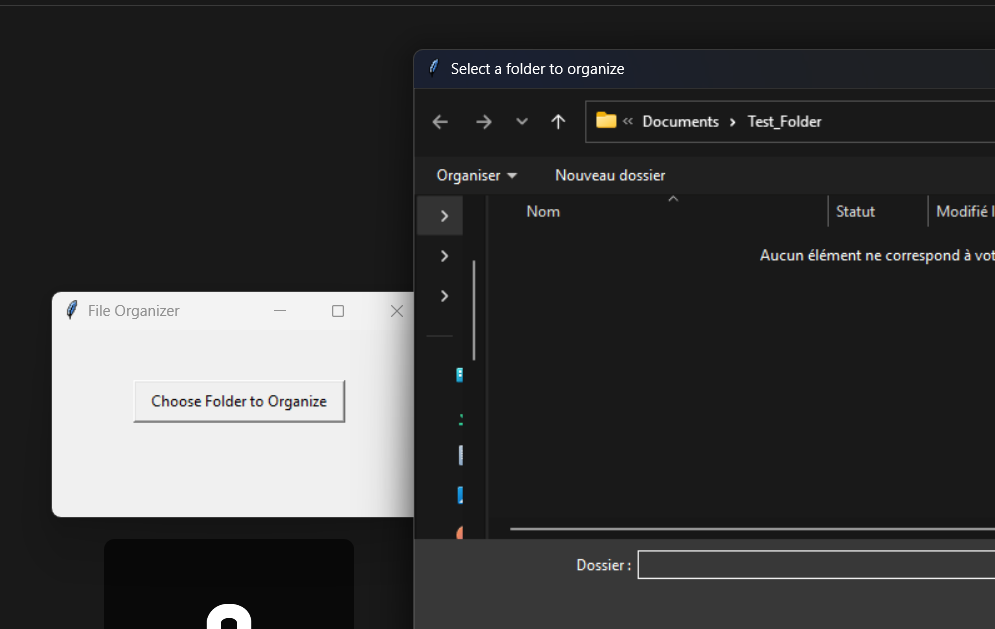Focus the Dossier folder name field
Image resolution: width=995 pixels, height=629 pixels.
coord(816,565)
